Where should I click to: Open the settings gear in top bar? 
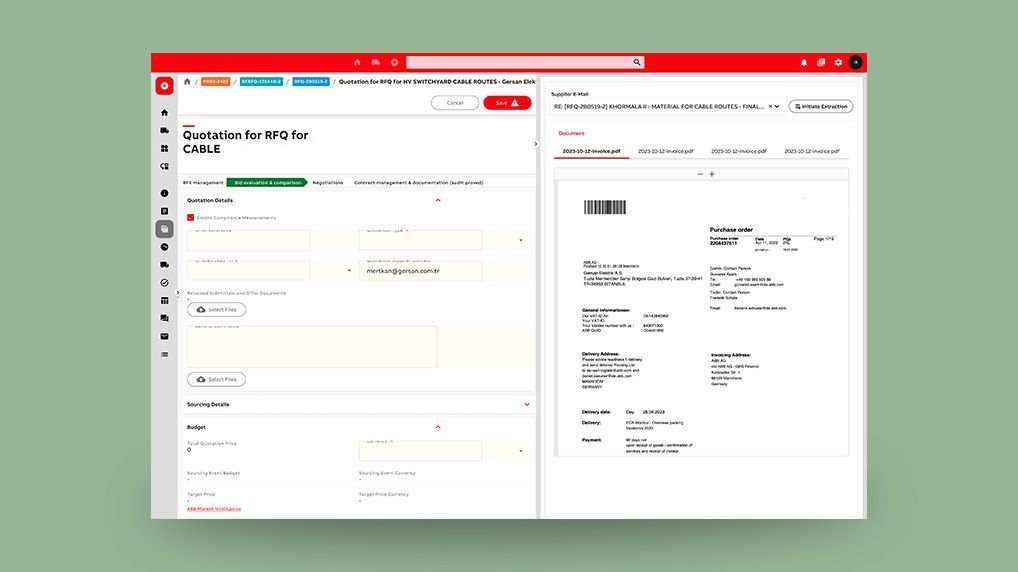[x=838, y=62]
